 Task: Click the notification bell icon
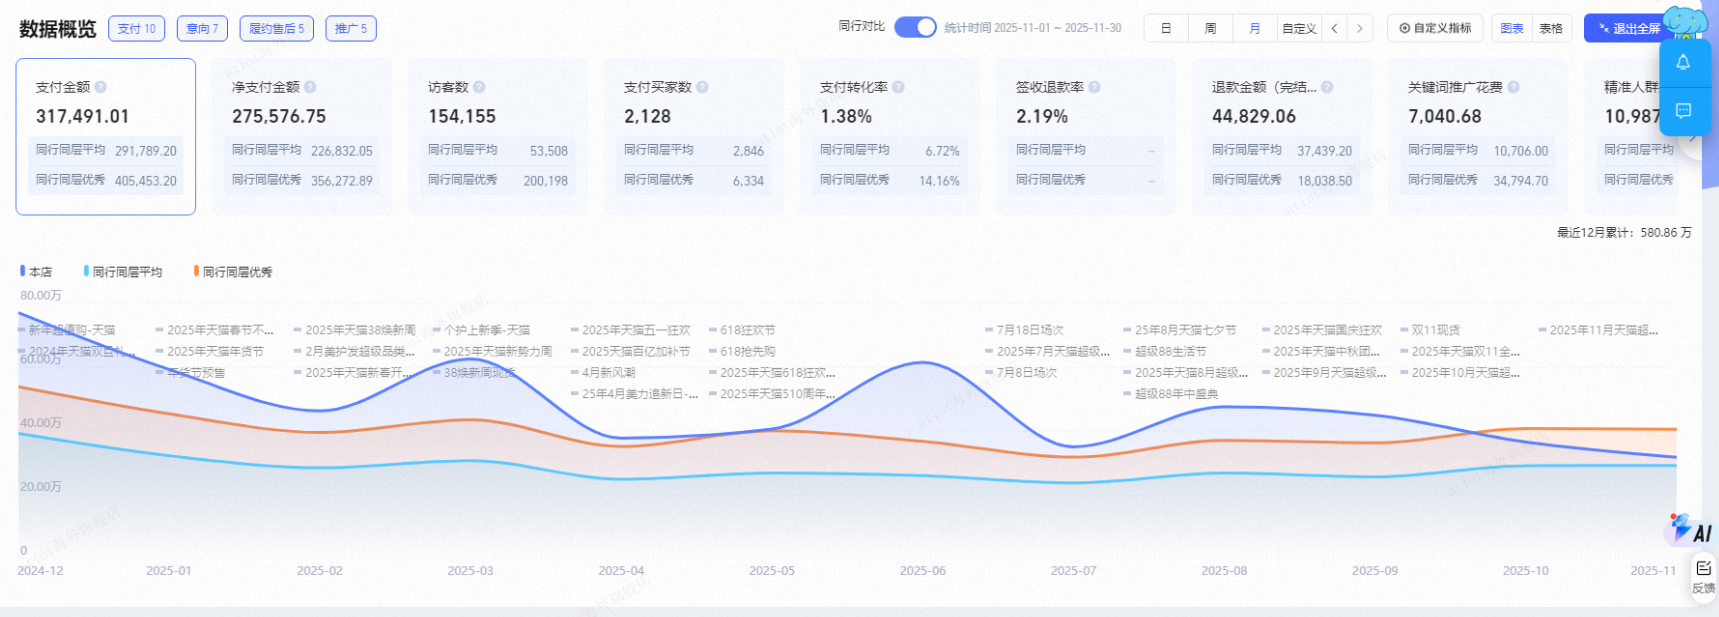coord(1683,63)
